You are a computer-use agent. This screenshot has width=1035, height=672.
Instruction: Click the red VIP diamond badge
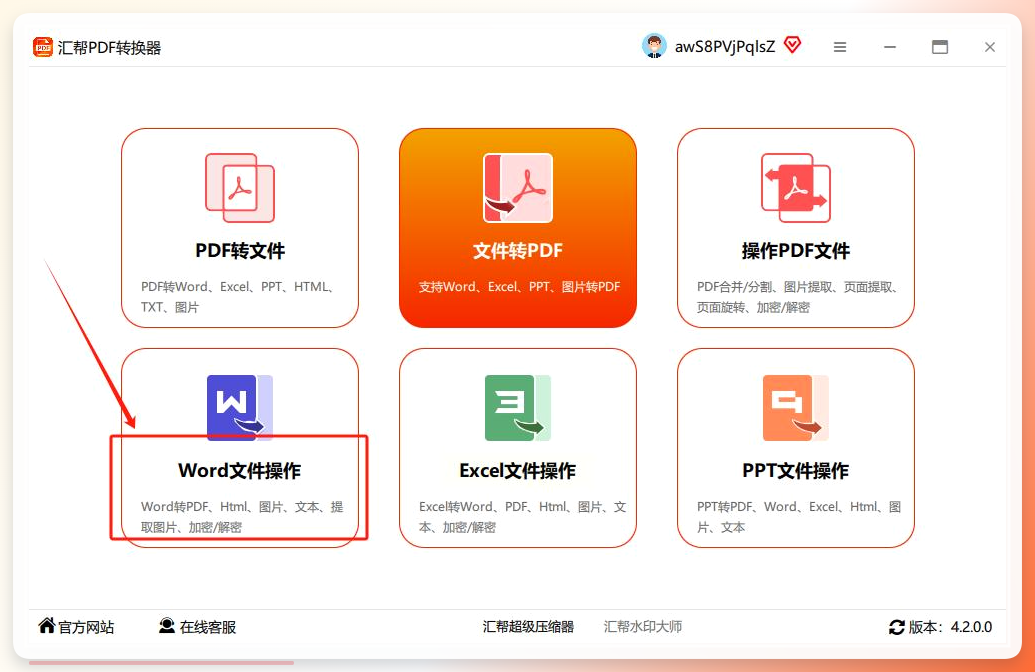pyautogui.click(x=792, y=45)
